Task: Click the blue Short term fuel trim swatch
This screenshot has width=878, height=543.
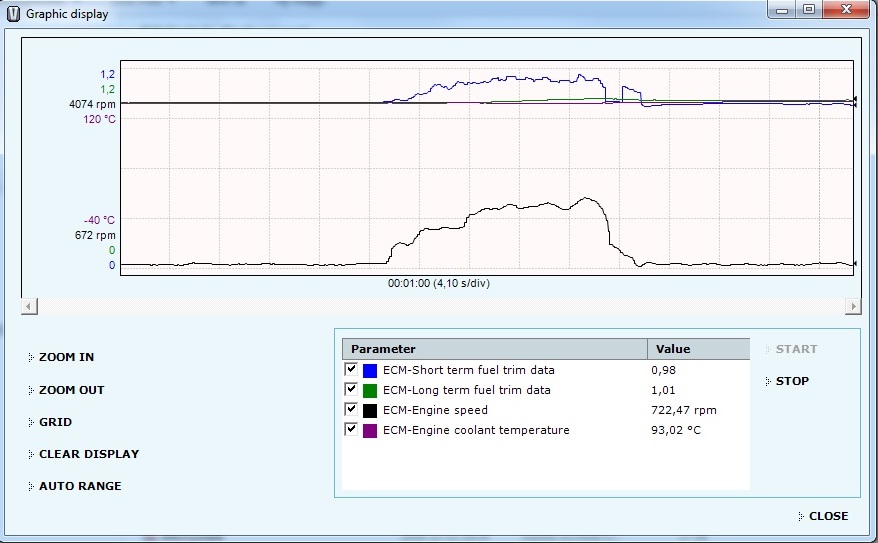Action: tap(370, 371)
